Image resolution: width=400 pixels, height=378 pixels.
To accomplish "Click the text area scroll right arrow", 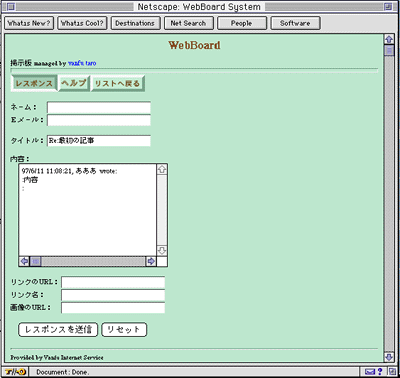I will (151, 261).
